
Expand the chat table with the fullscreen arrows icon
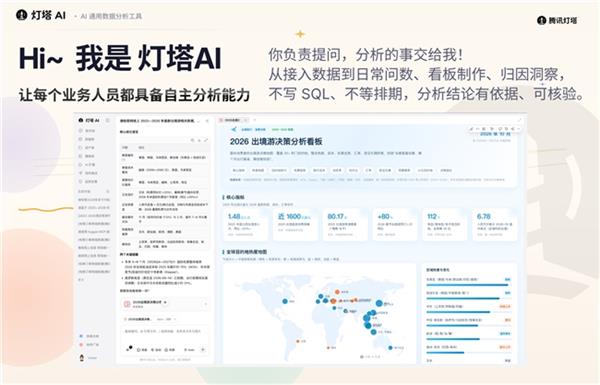(x=206, y=140)
